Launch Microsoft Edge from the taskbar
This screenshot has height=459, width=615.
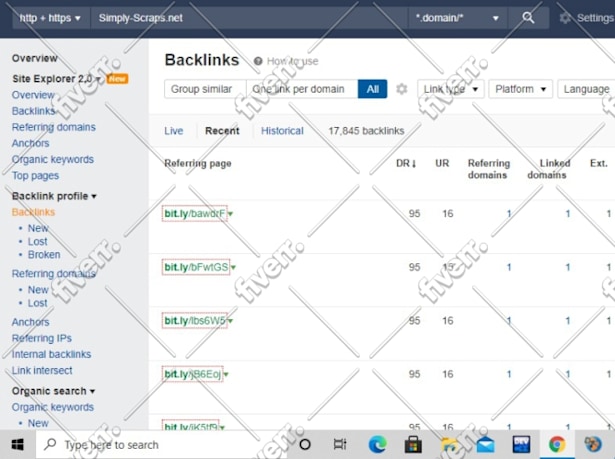pos(377,444)
